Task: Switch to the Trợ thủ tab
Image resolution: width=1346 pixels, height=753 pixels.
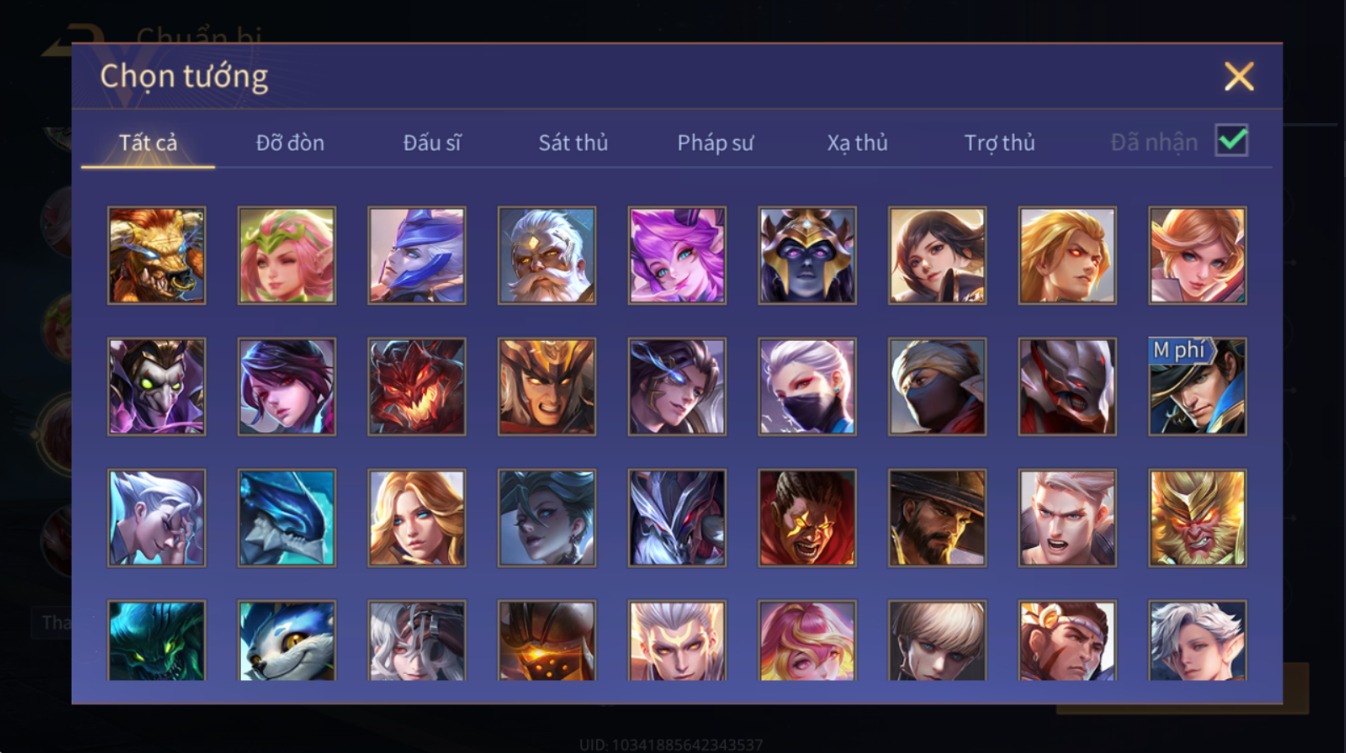Action: tap(999, 143)
